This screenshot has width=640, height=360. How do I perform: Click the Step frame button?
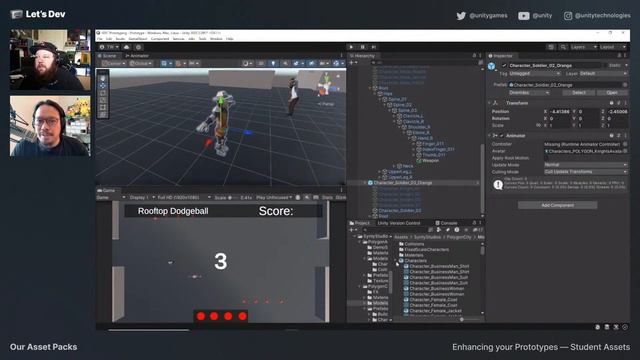pyautogui.click(x=373, y=47)
